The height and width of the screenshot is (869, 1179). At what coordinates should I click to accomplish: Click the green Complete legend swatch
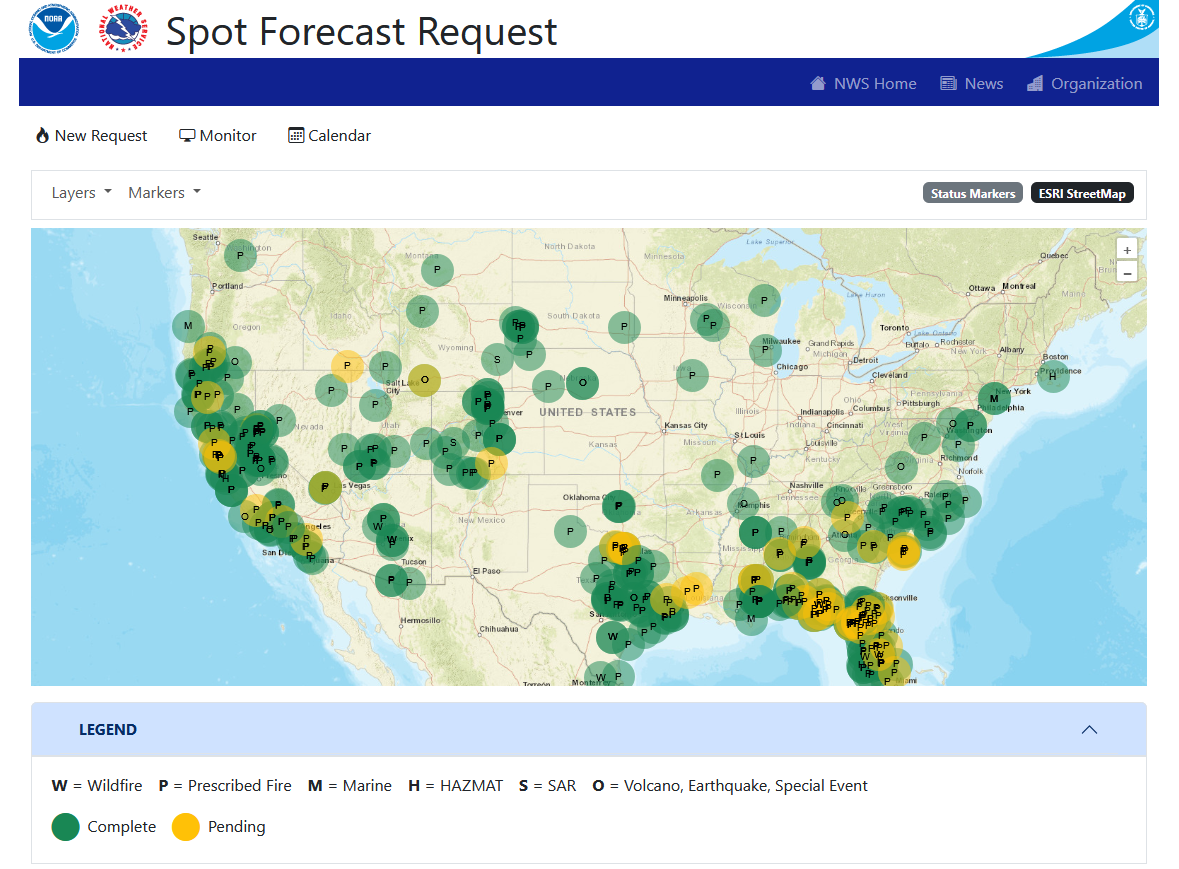[66, 827]
